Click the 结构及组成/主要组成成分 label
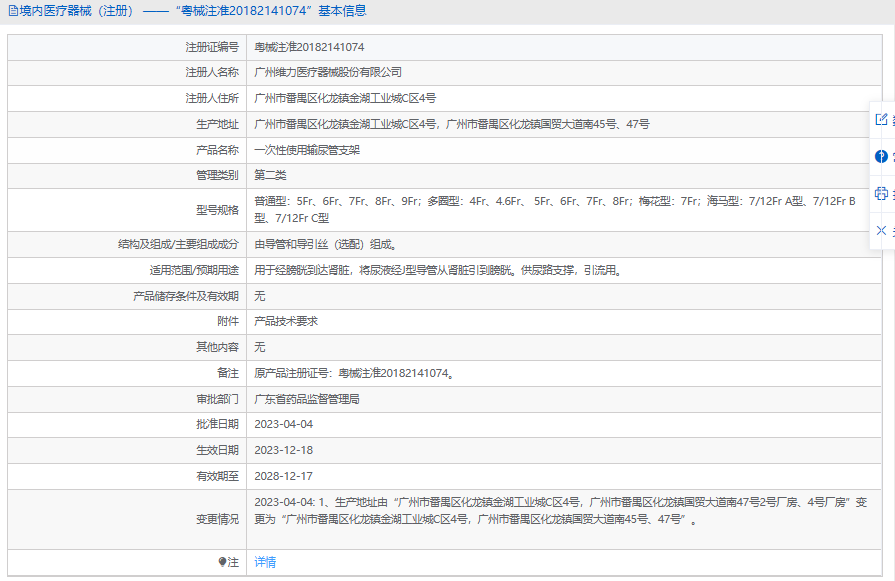Viewport: 895px width, 581px height. point(178,244)
